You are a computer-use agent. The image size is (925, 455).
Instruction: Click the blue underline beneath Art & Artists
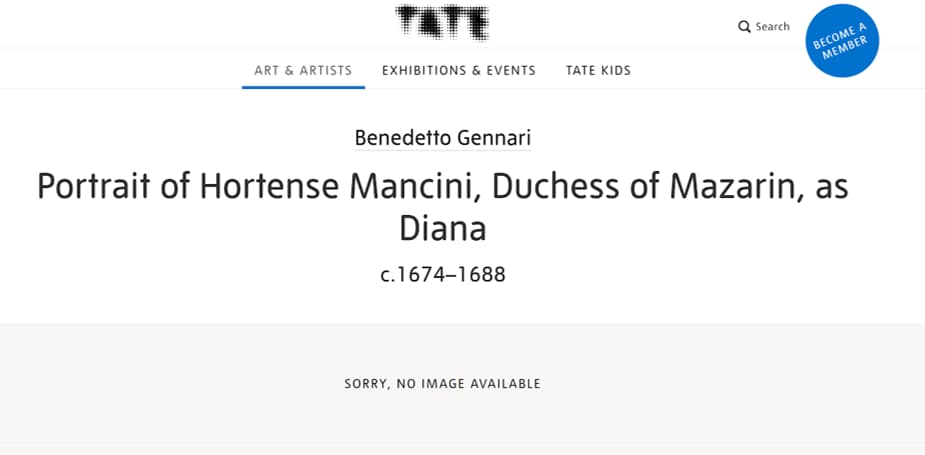click(303, 87)
